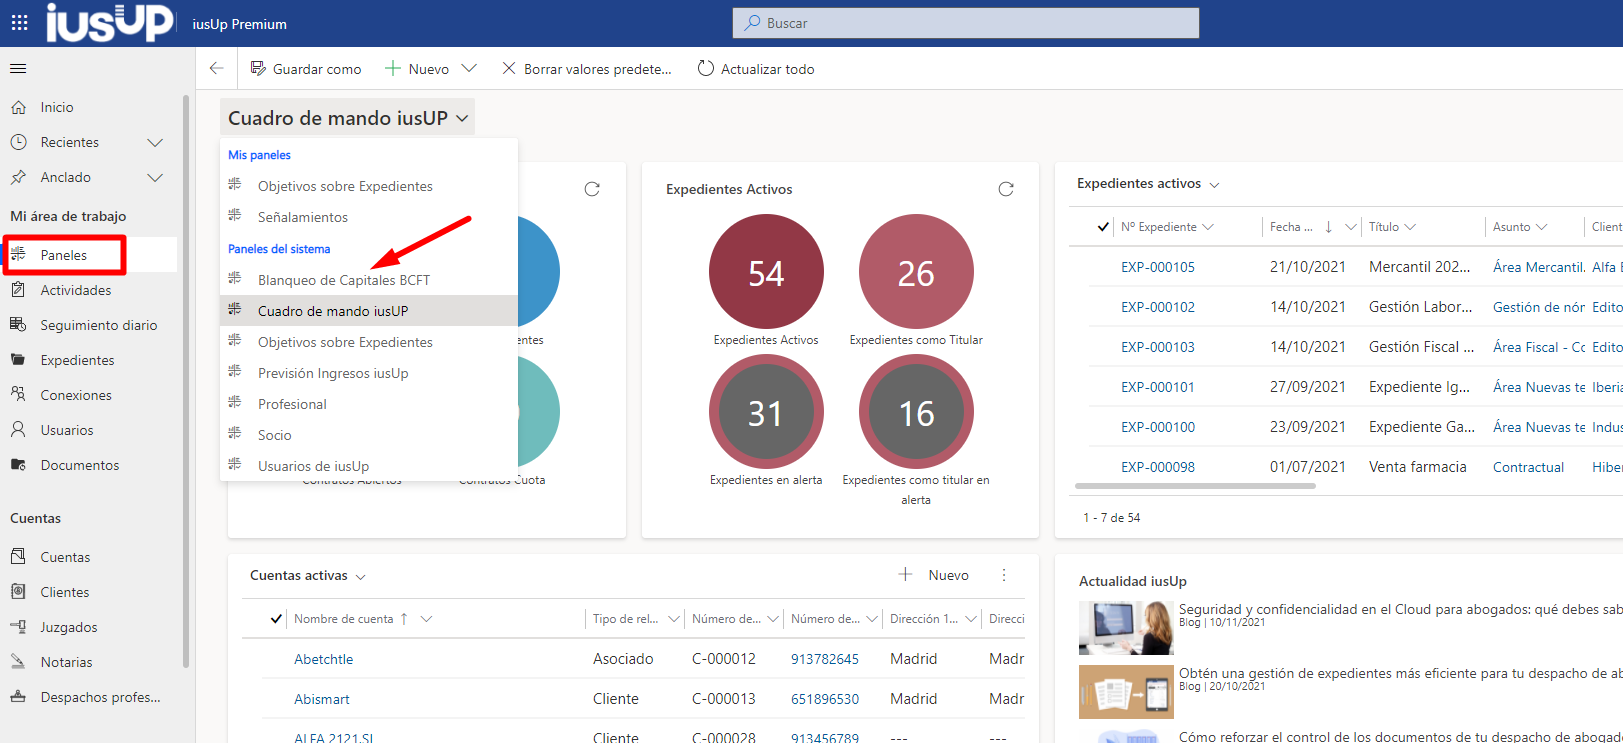Screen dimensions: 1623x743
Task: Click the back arrow button
Action: (216, 69)
